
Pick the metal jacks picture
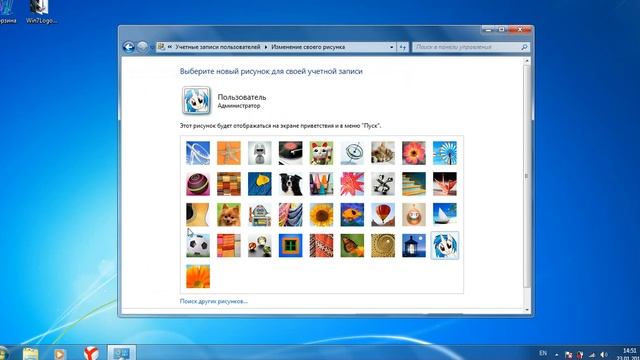pos(383,184)
